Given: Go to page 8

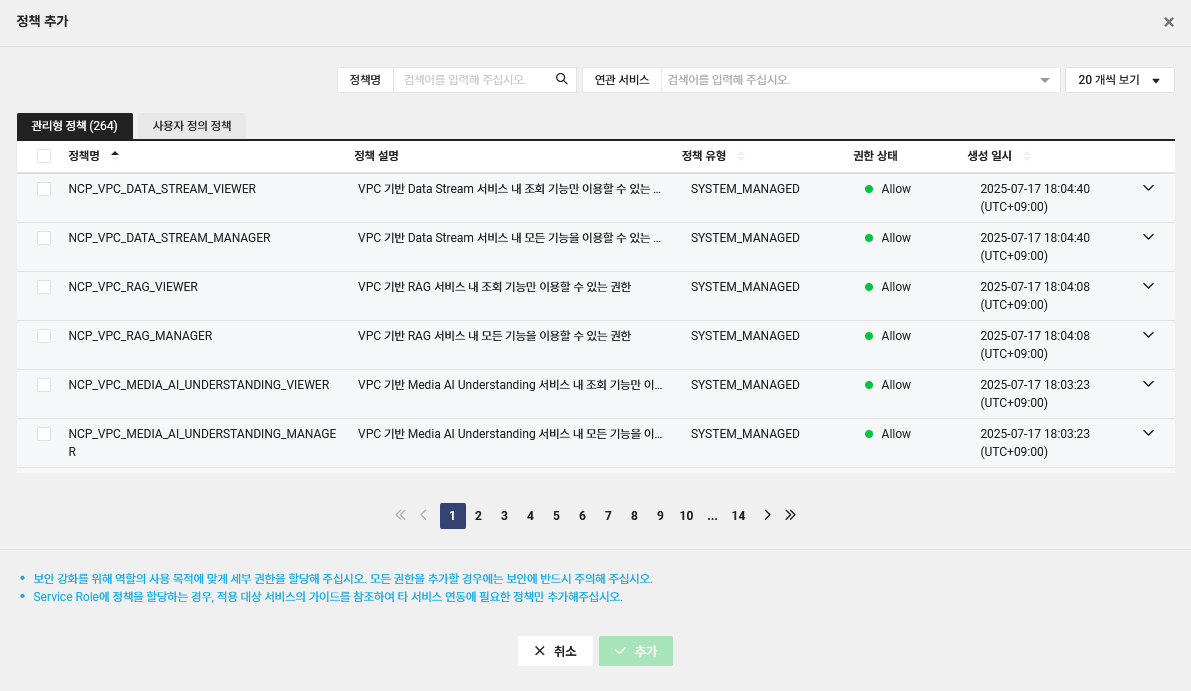Looking at the screenshot, I should pos(634,516).
